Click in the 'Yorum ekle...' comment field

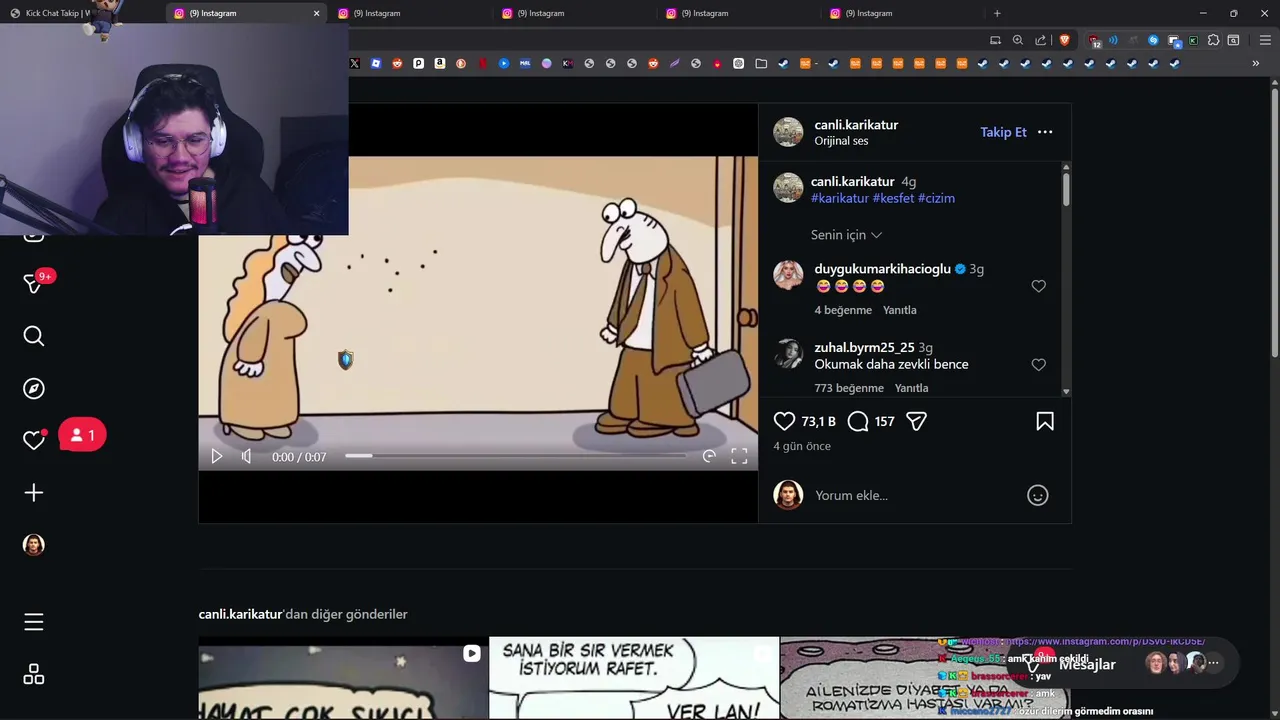click(915, 495)
